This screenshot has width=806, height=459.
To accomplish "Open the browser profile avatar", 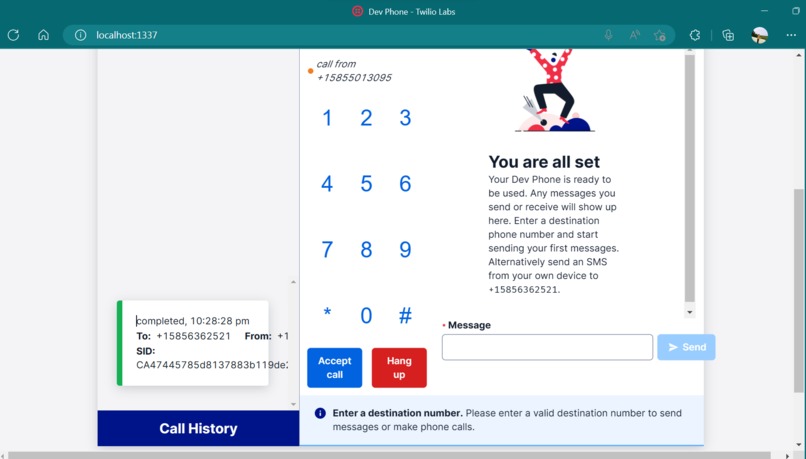I will (759, 35).
